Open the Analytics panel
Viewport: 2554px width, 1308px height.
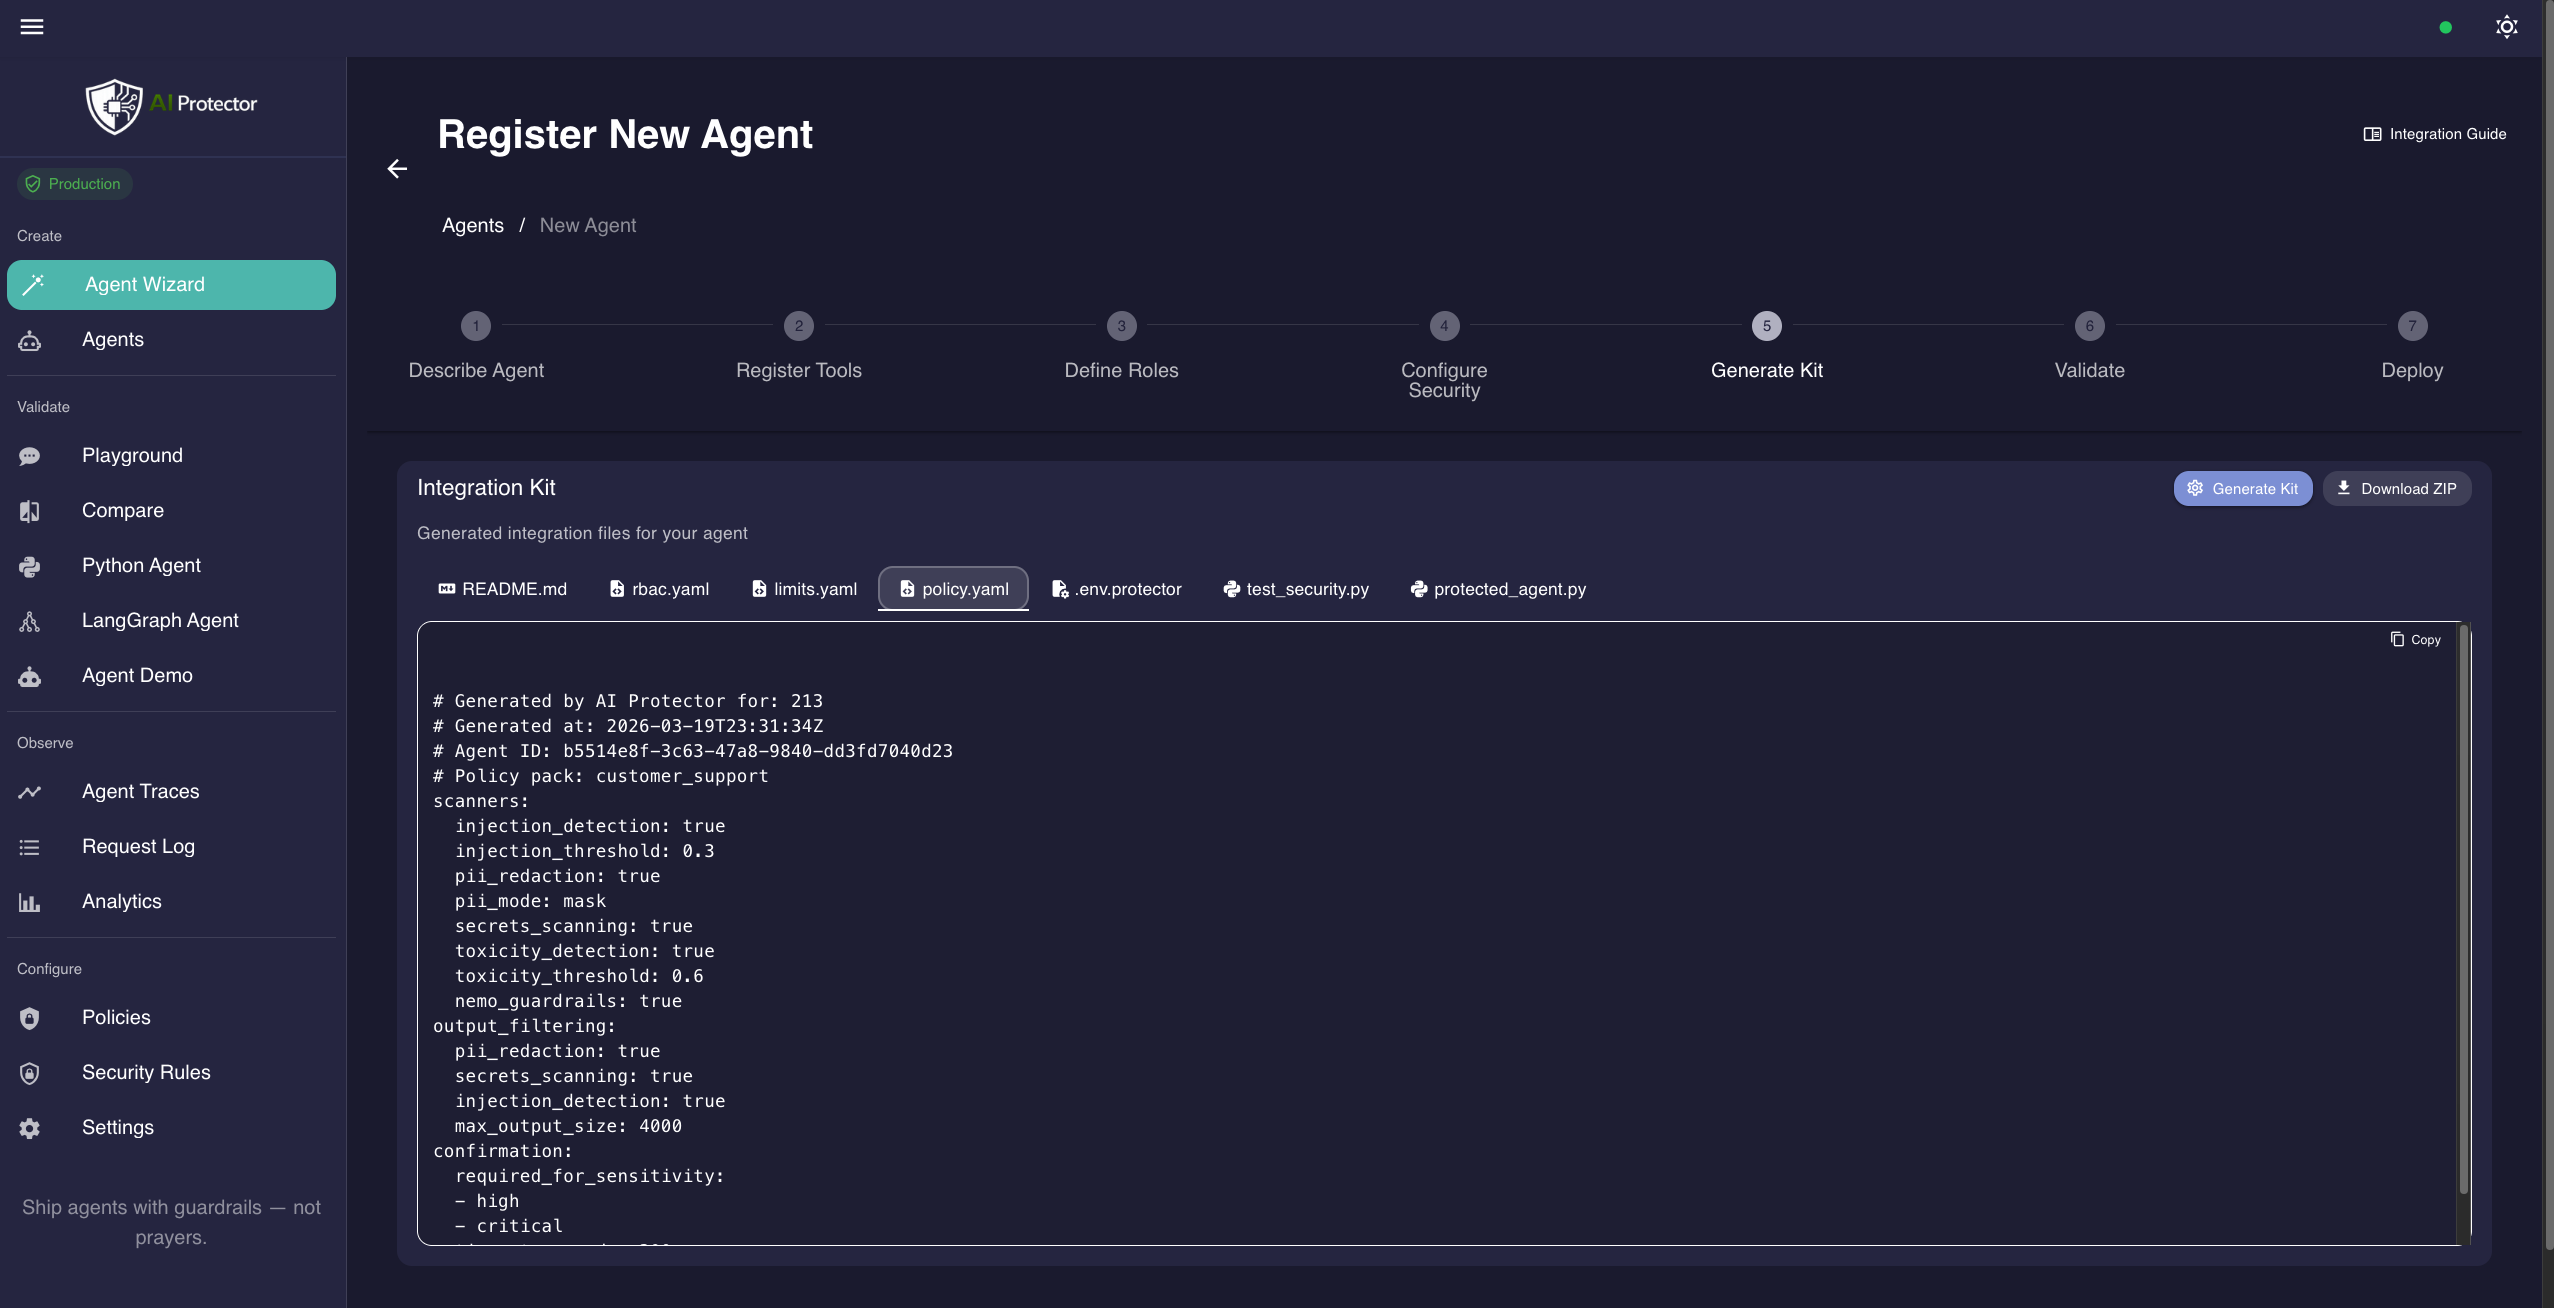coord(121,901)
